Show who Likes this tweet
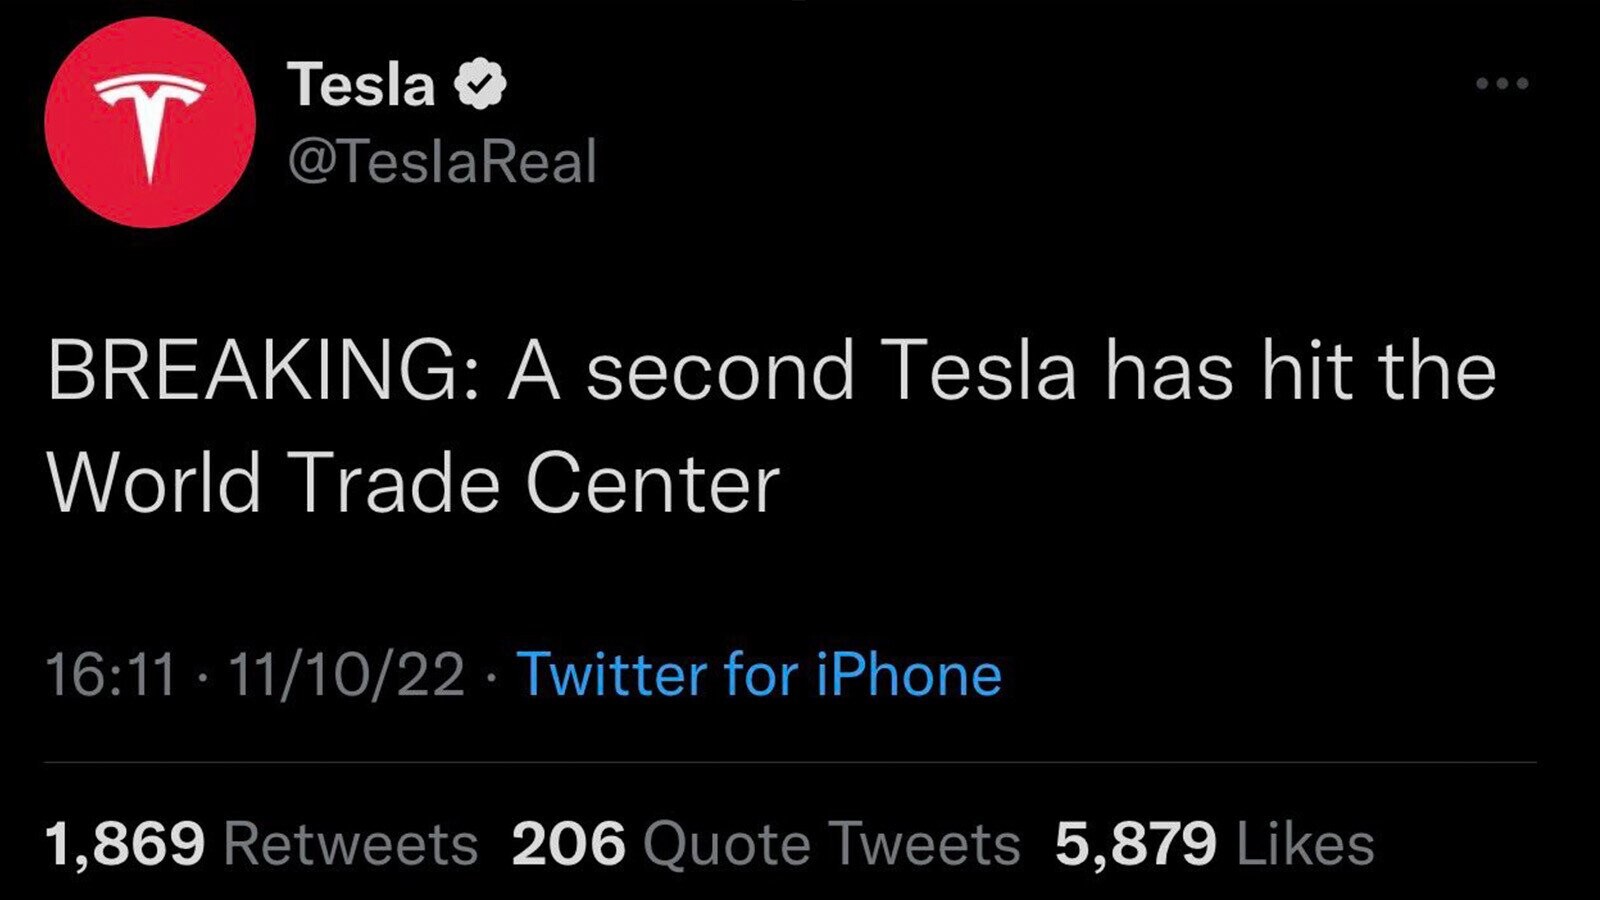Screen dimensions: 1600x900 pyautogui.click(x=1305, y=843)
